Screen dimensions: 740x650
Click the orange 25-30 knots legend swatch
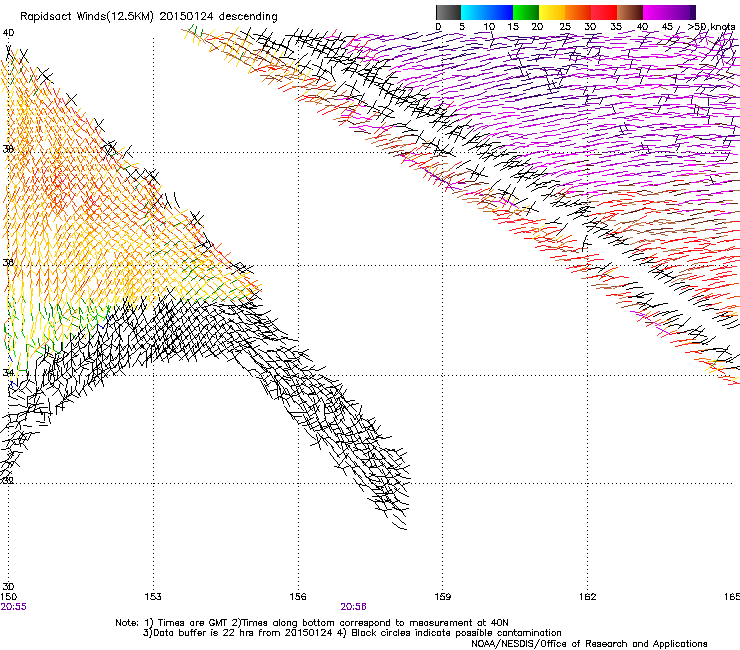(x=578, y=12)
